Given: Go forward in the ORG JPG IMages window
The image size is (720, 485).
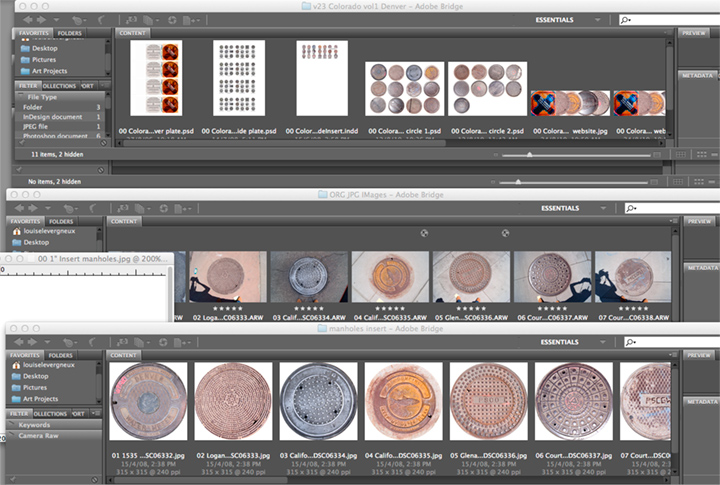Looking at the screenshot, I should tap(33, 208).
